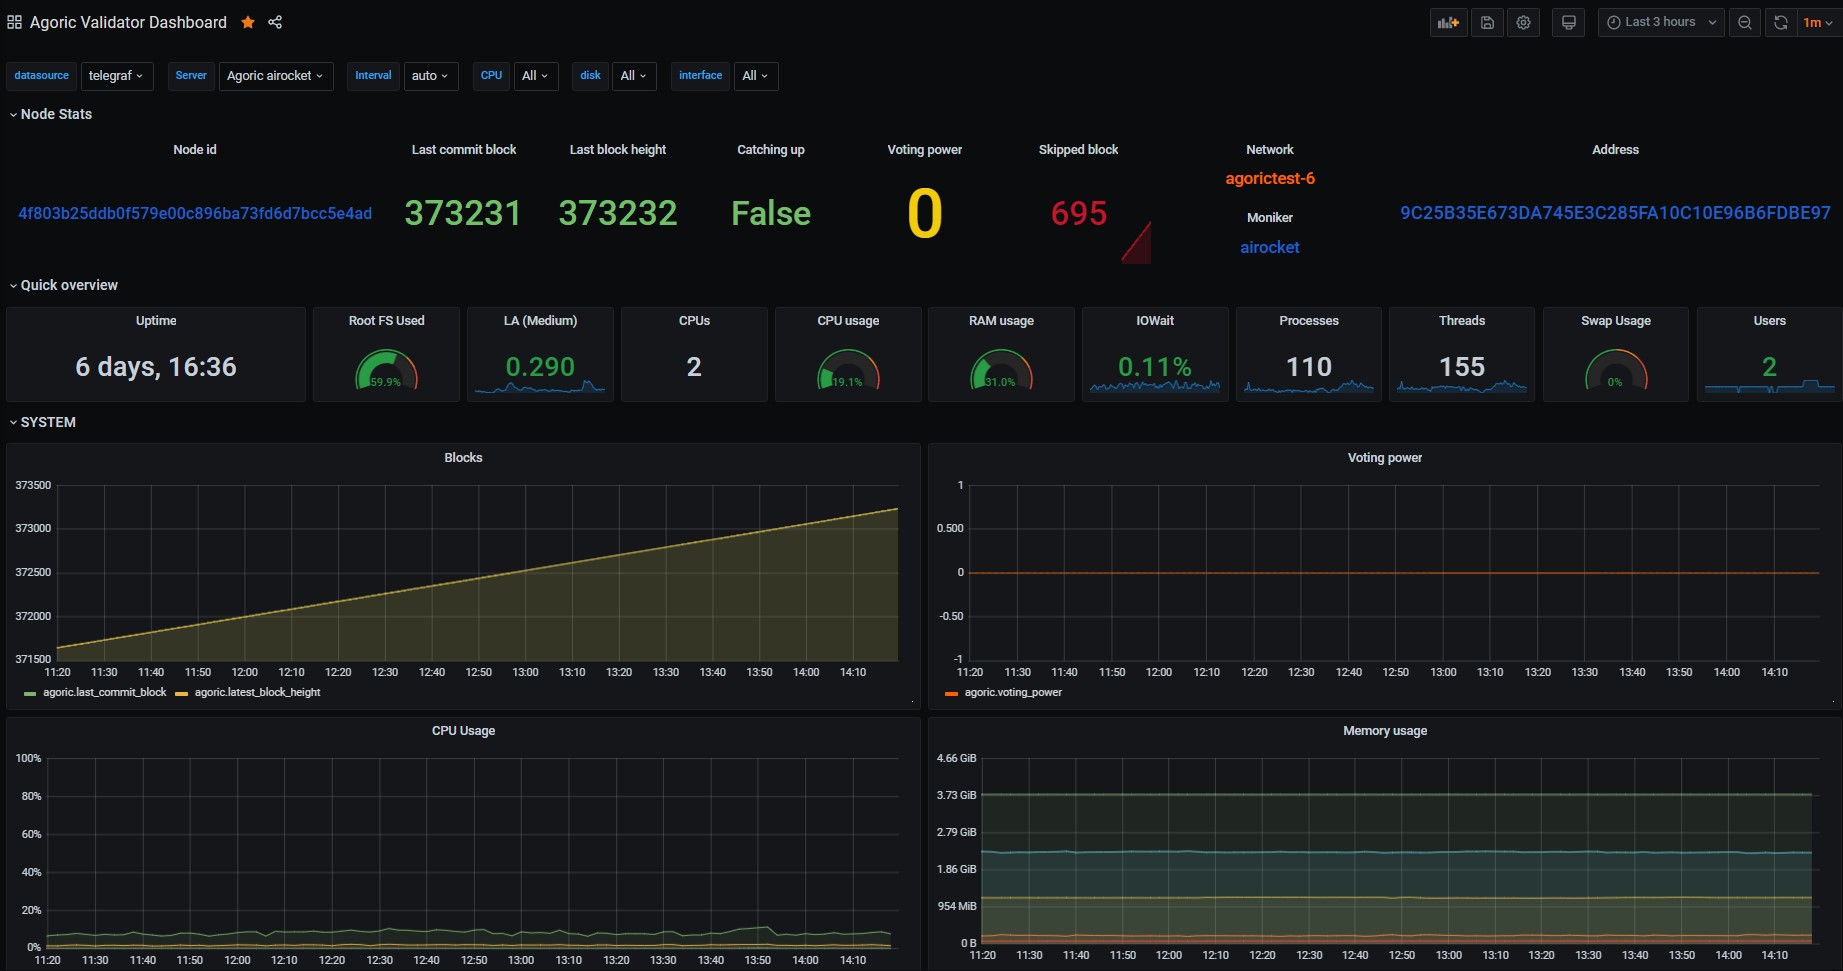Open the Interval auto dropdown
This screenshot has height=971, width=1843.
tap(430, 76)
